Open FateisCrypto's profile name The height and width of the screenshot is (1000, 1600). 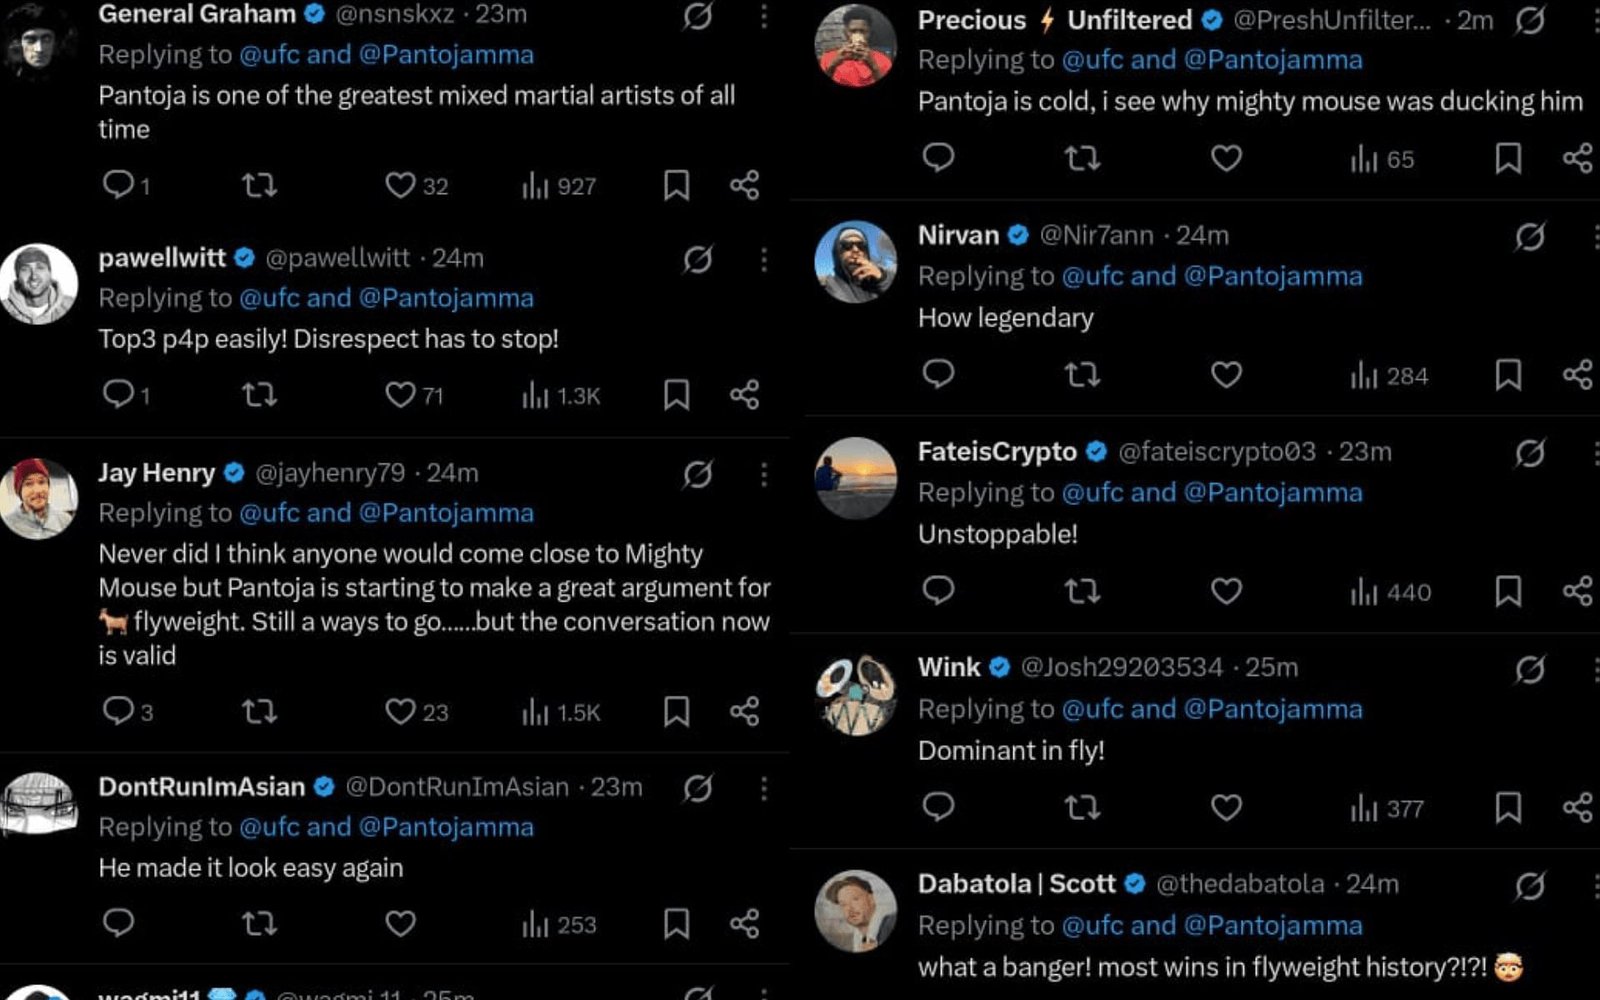pyautogui.click(x=997, y=452)
